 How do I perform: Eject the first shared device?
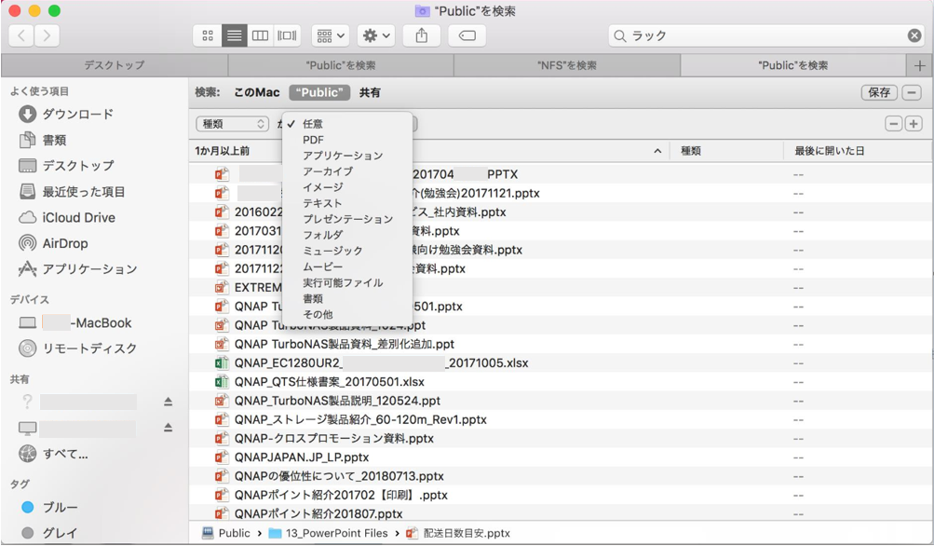click(x=168, y=402)
